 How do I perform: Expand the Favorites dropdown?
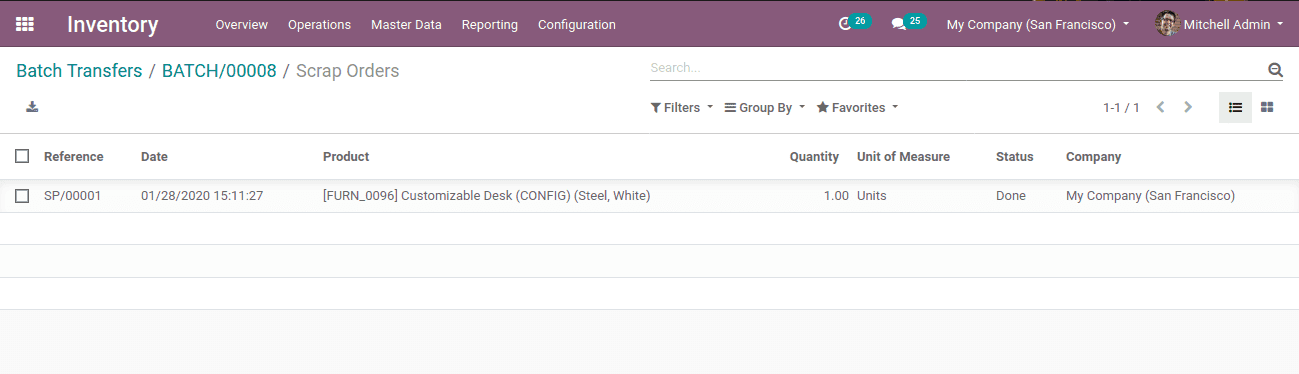(858, 107)
